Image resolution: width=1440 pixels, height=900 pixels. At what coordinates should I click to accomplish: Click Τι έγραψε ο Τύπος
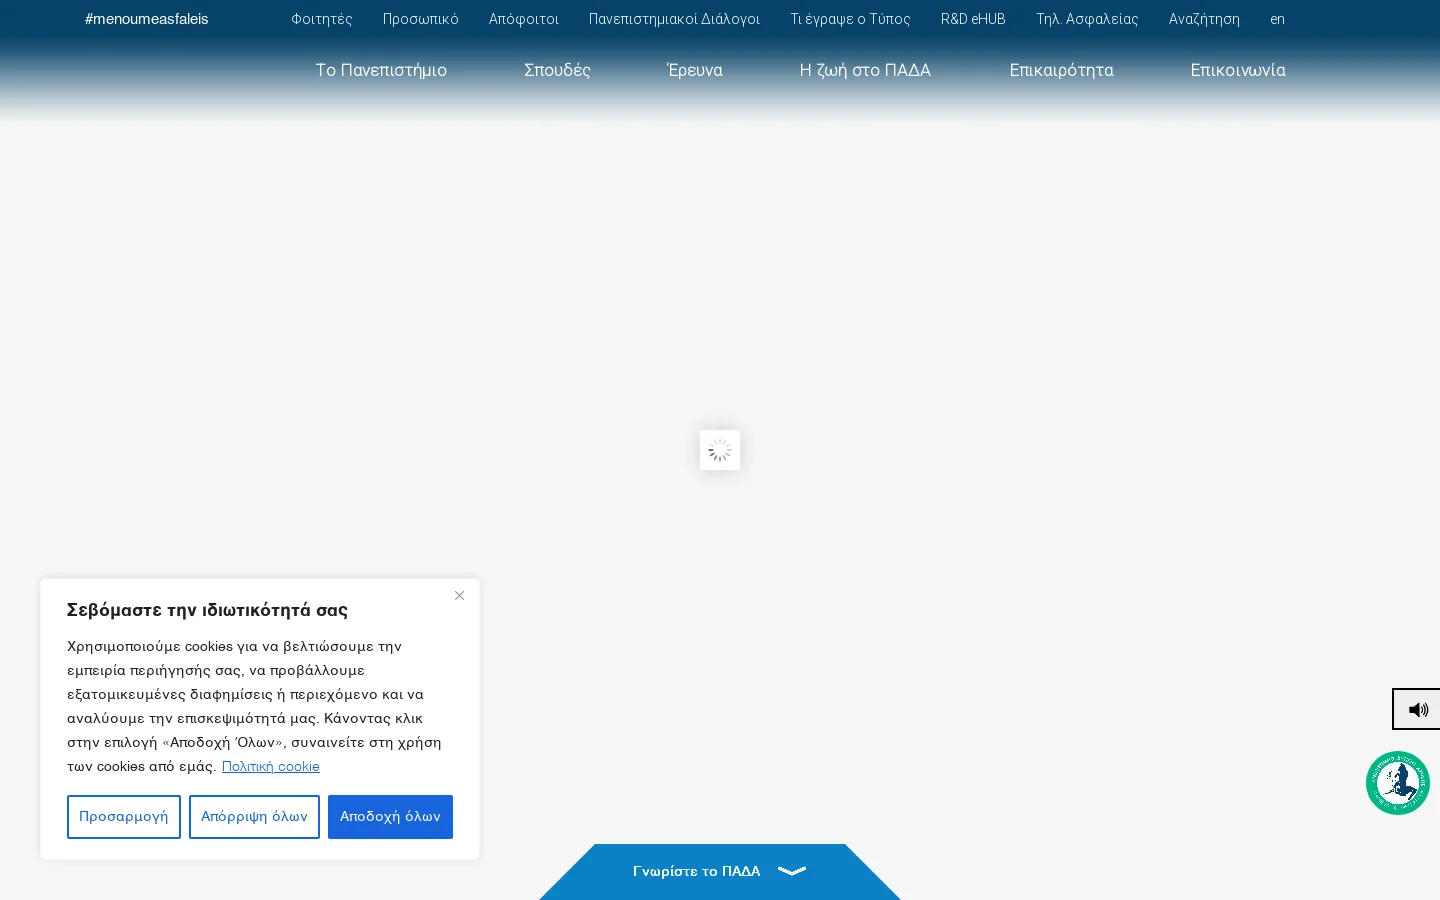click(850, 19)
